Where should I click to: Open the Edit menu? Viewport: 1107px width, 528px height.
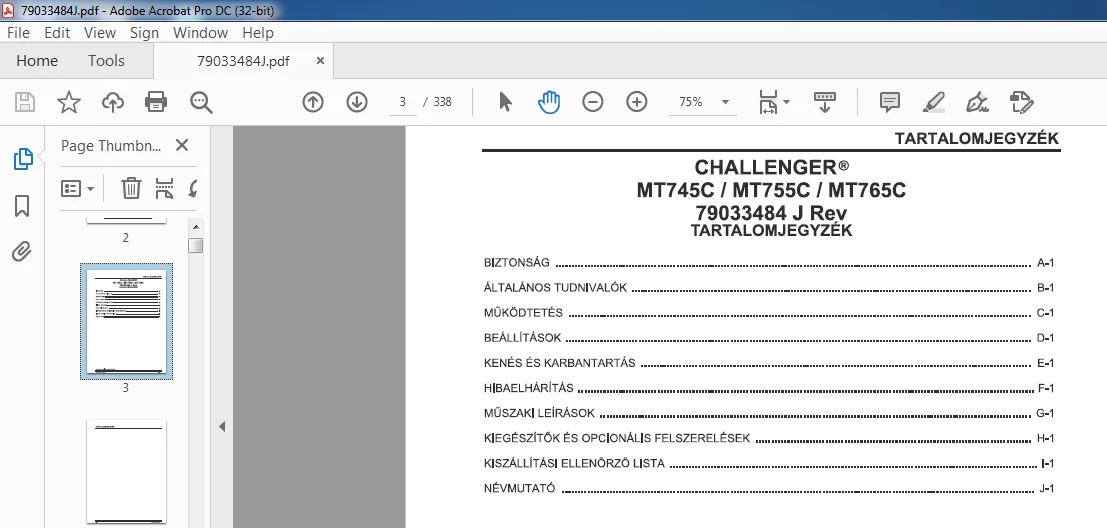tap(56, 33)
